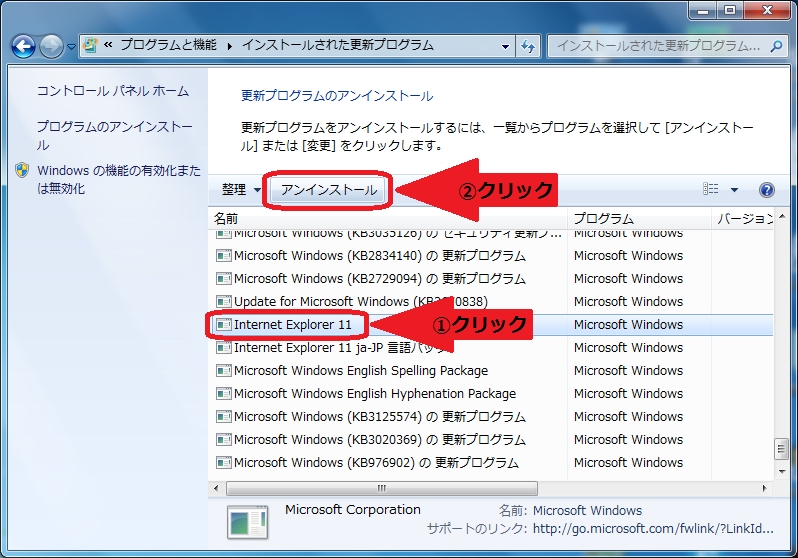Click horizontal scrollbar left arrow

[216, 488]
